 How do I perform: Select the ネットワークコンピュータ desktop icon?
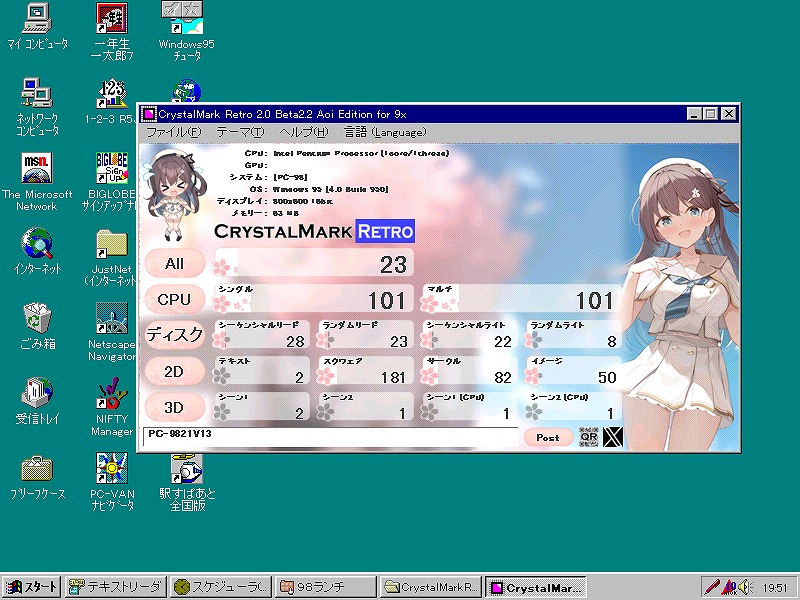[37, 106]
